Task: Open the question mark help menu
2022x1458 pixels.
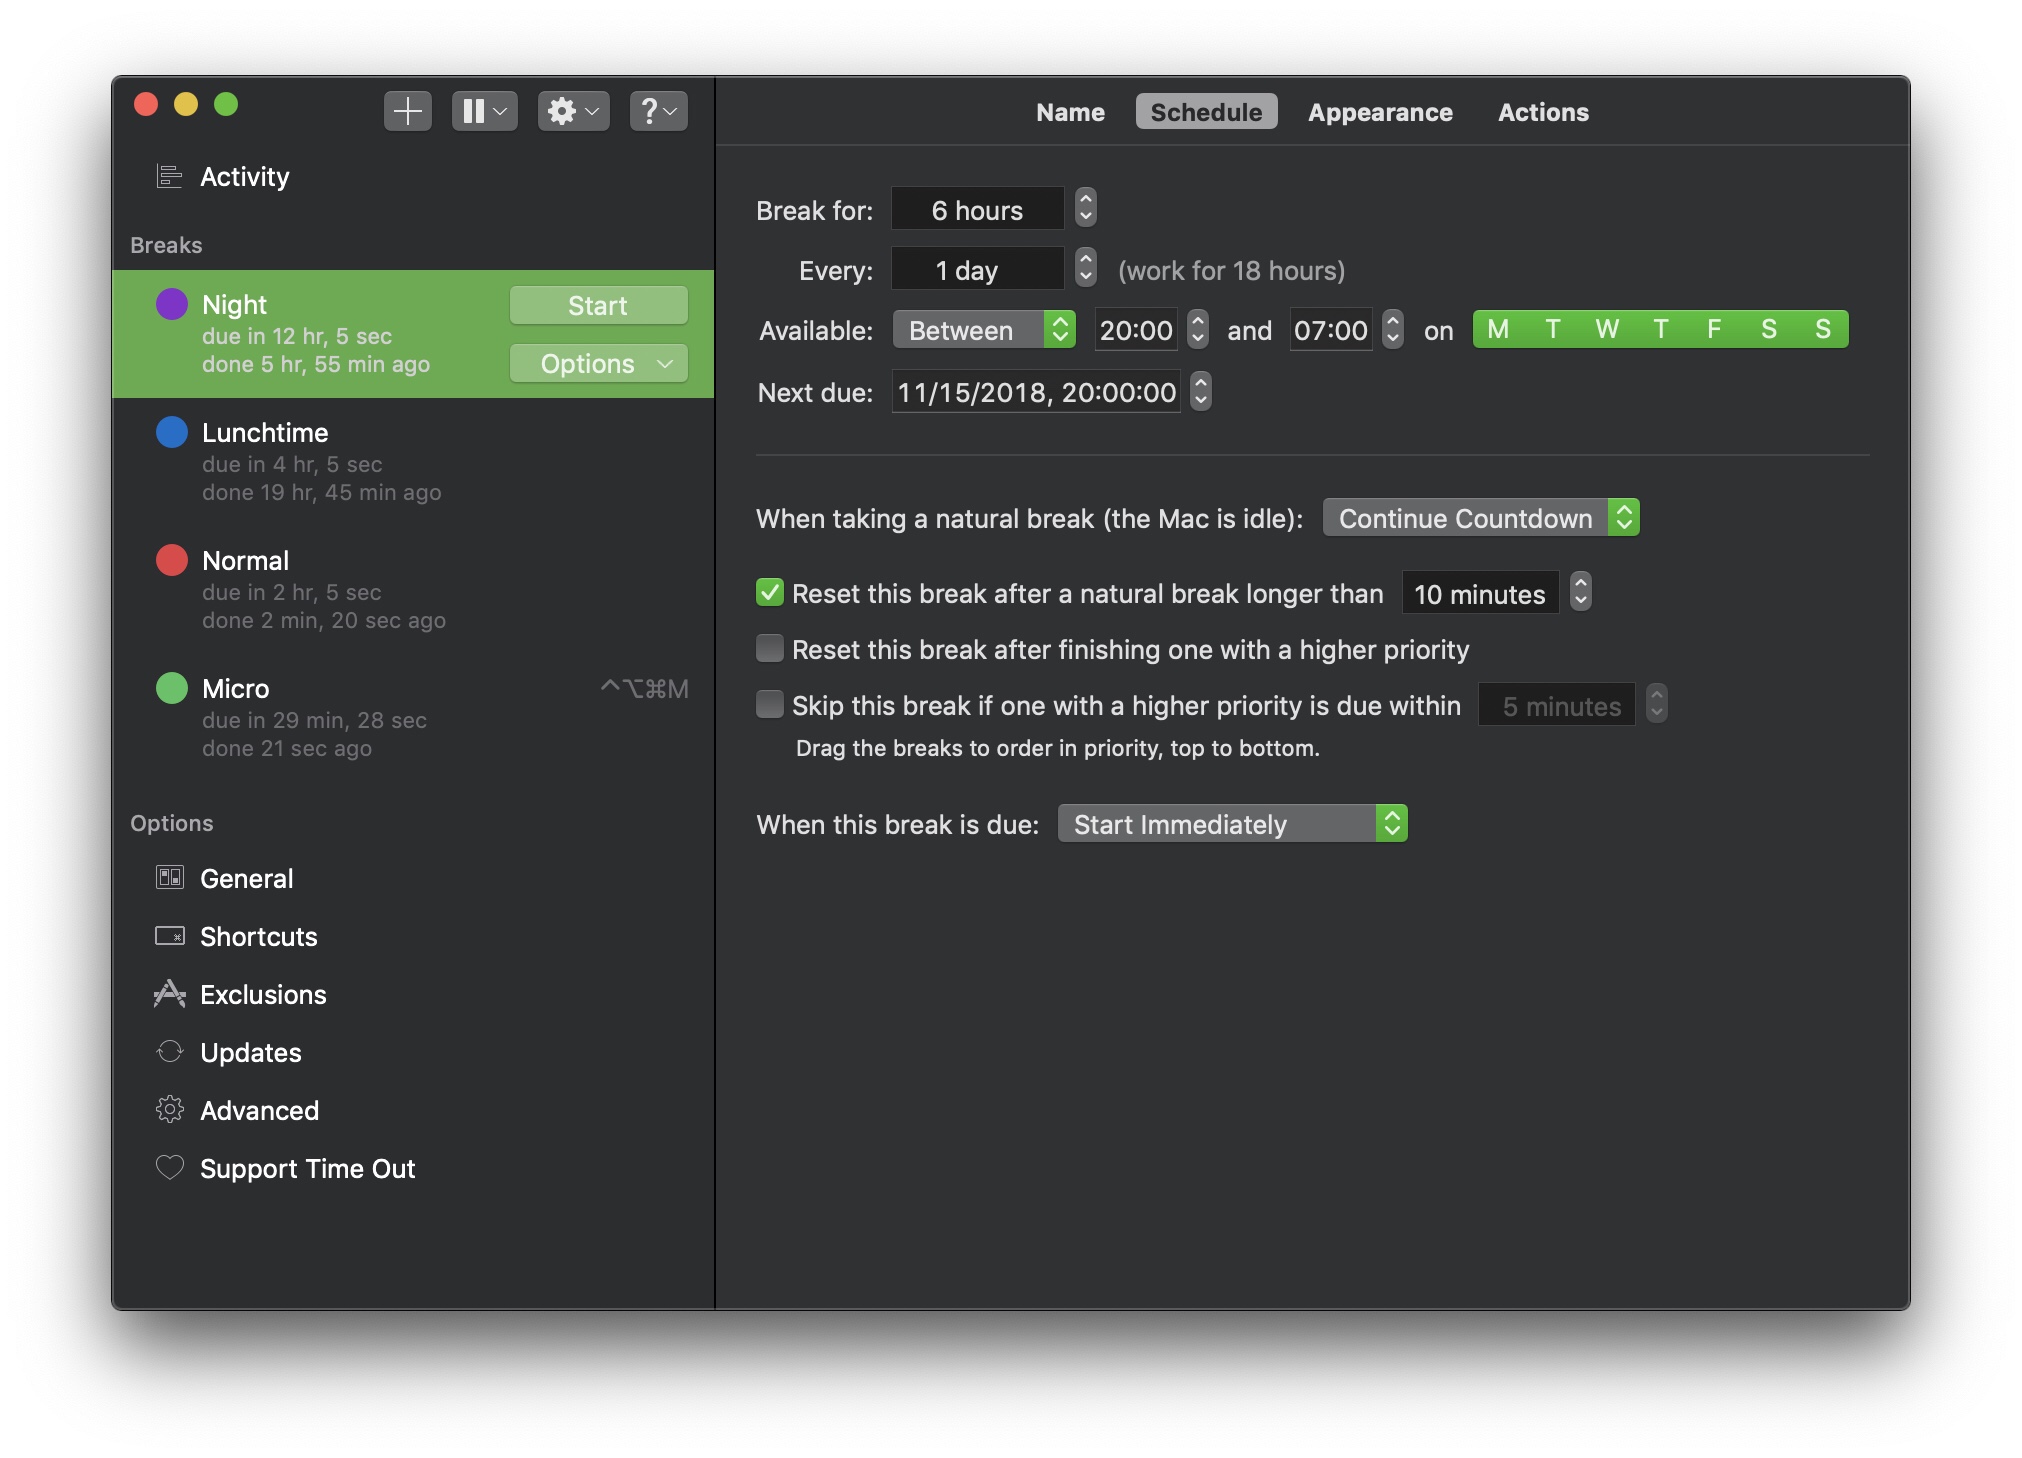Action: 658,111
